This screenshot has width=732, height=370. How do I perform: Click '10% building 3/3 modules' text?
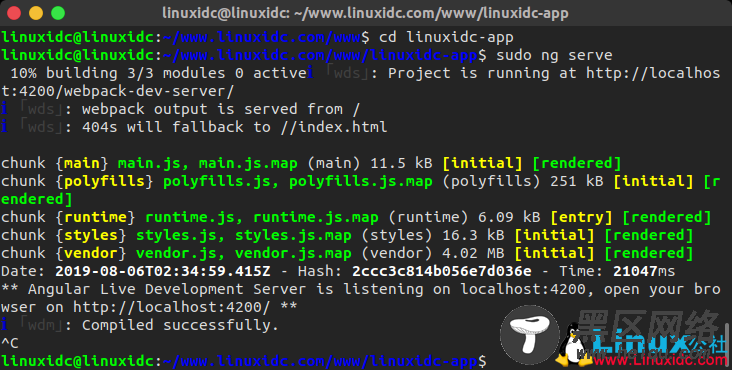(118, 73)
